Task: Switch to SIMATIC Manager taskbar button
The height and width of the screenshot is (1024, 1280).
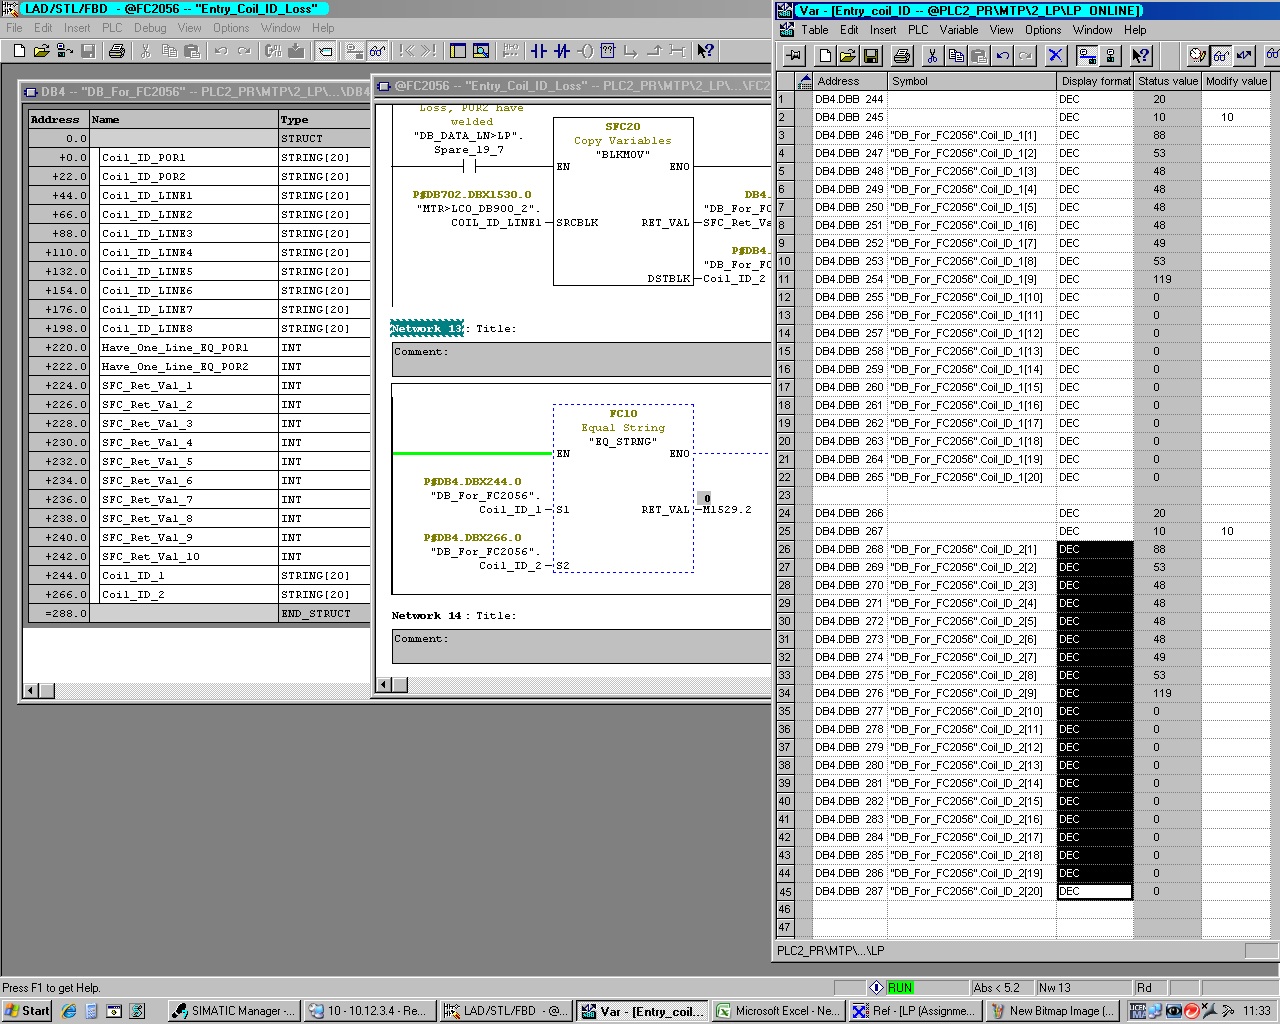Action: point(232,1011)
